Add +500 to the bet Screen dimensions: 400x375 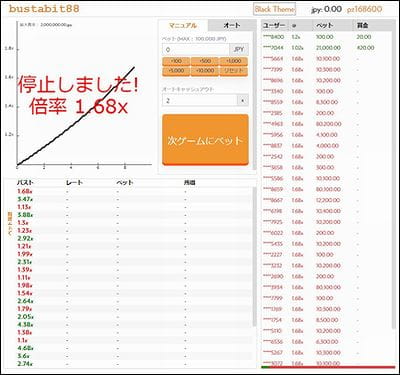[205, 61]
